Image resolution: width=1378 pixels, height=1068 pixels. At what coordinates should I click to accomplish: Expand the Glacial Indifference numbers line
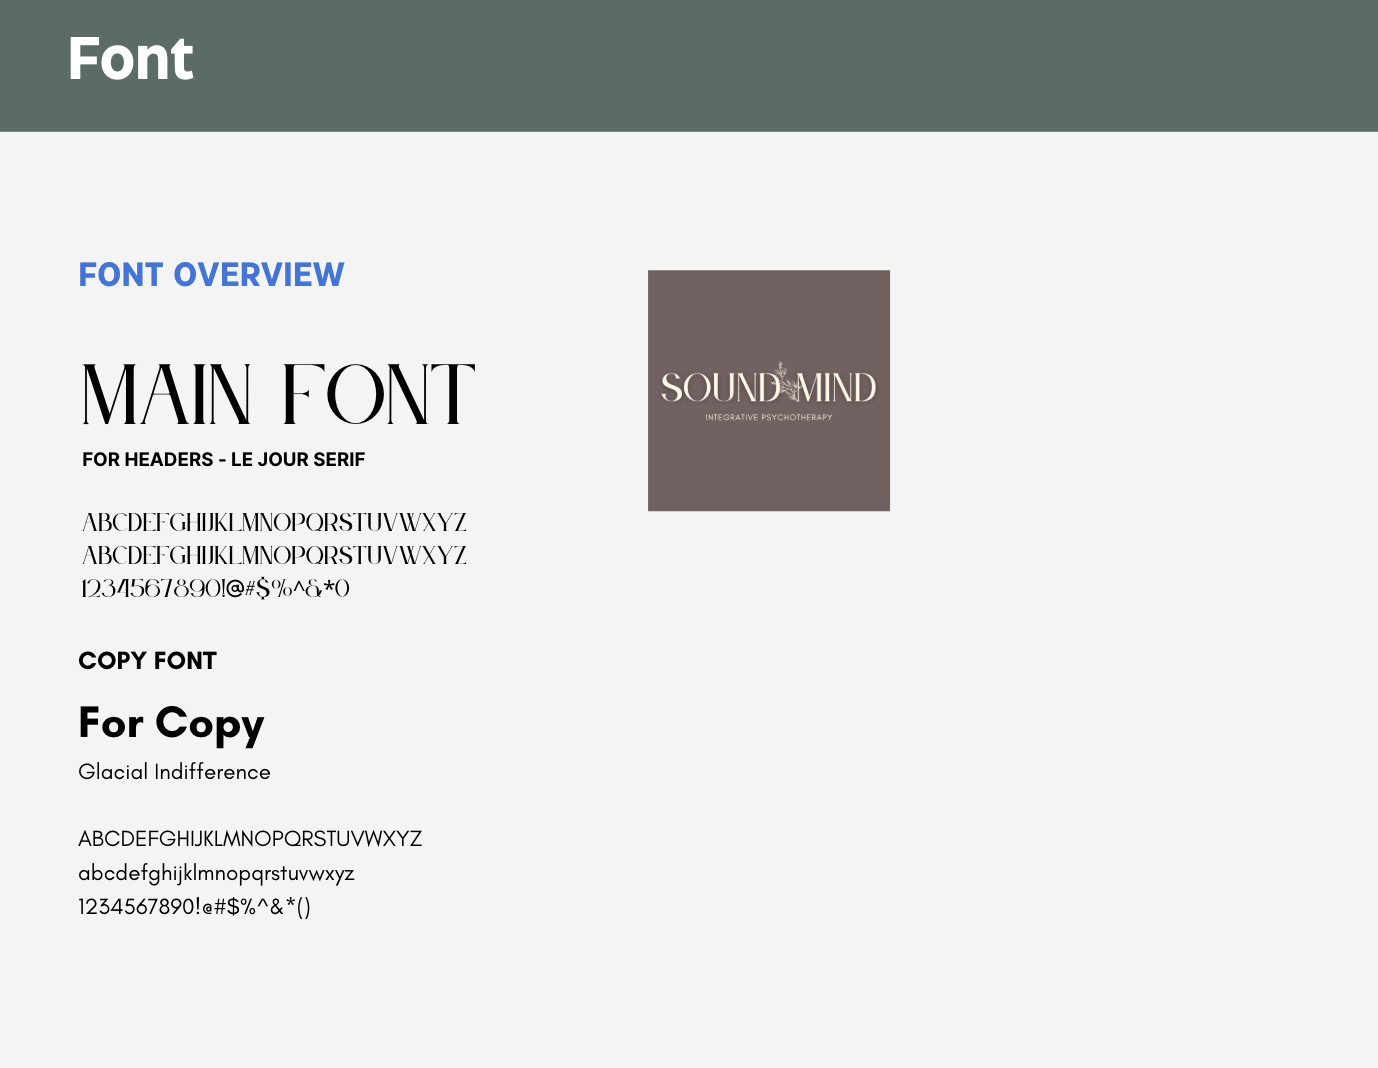(x=195, y=906)
